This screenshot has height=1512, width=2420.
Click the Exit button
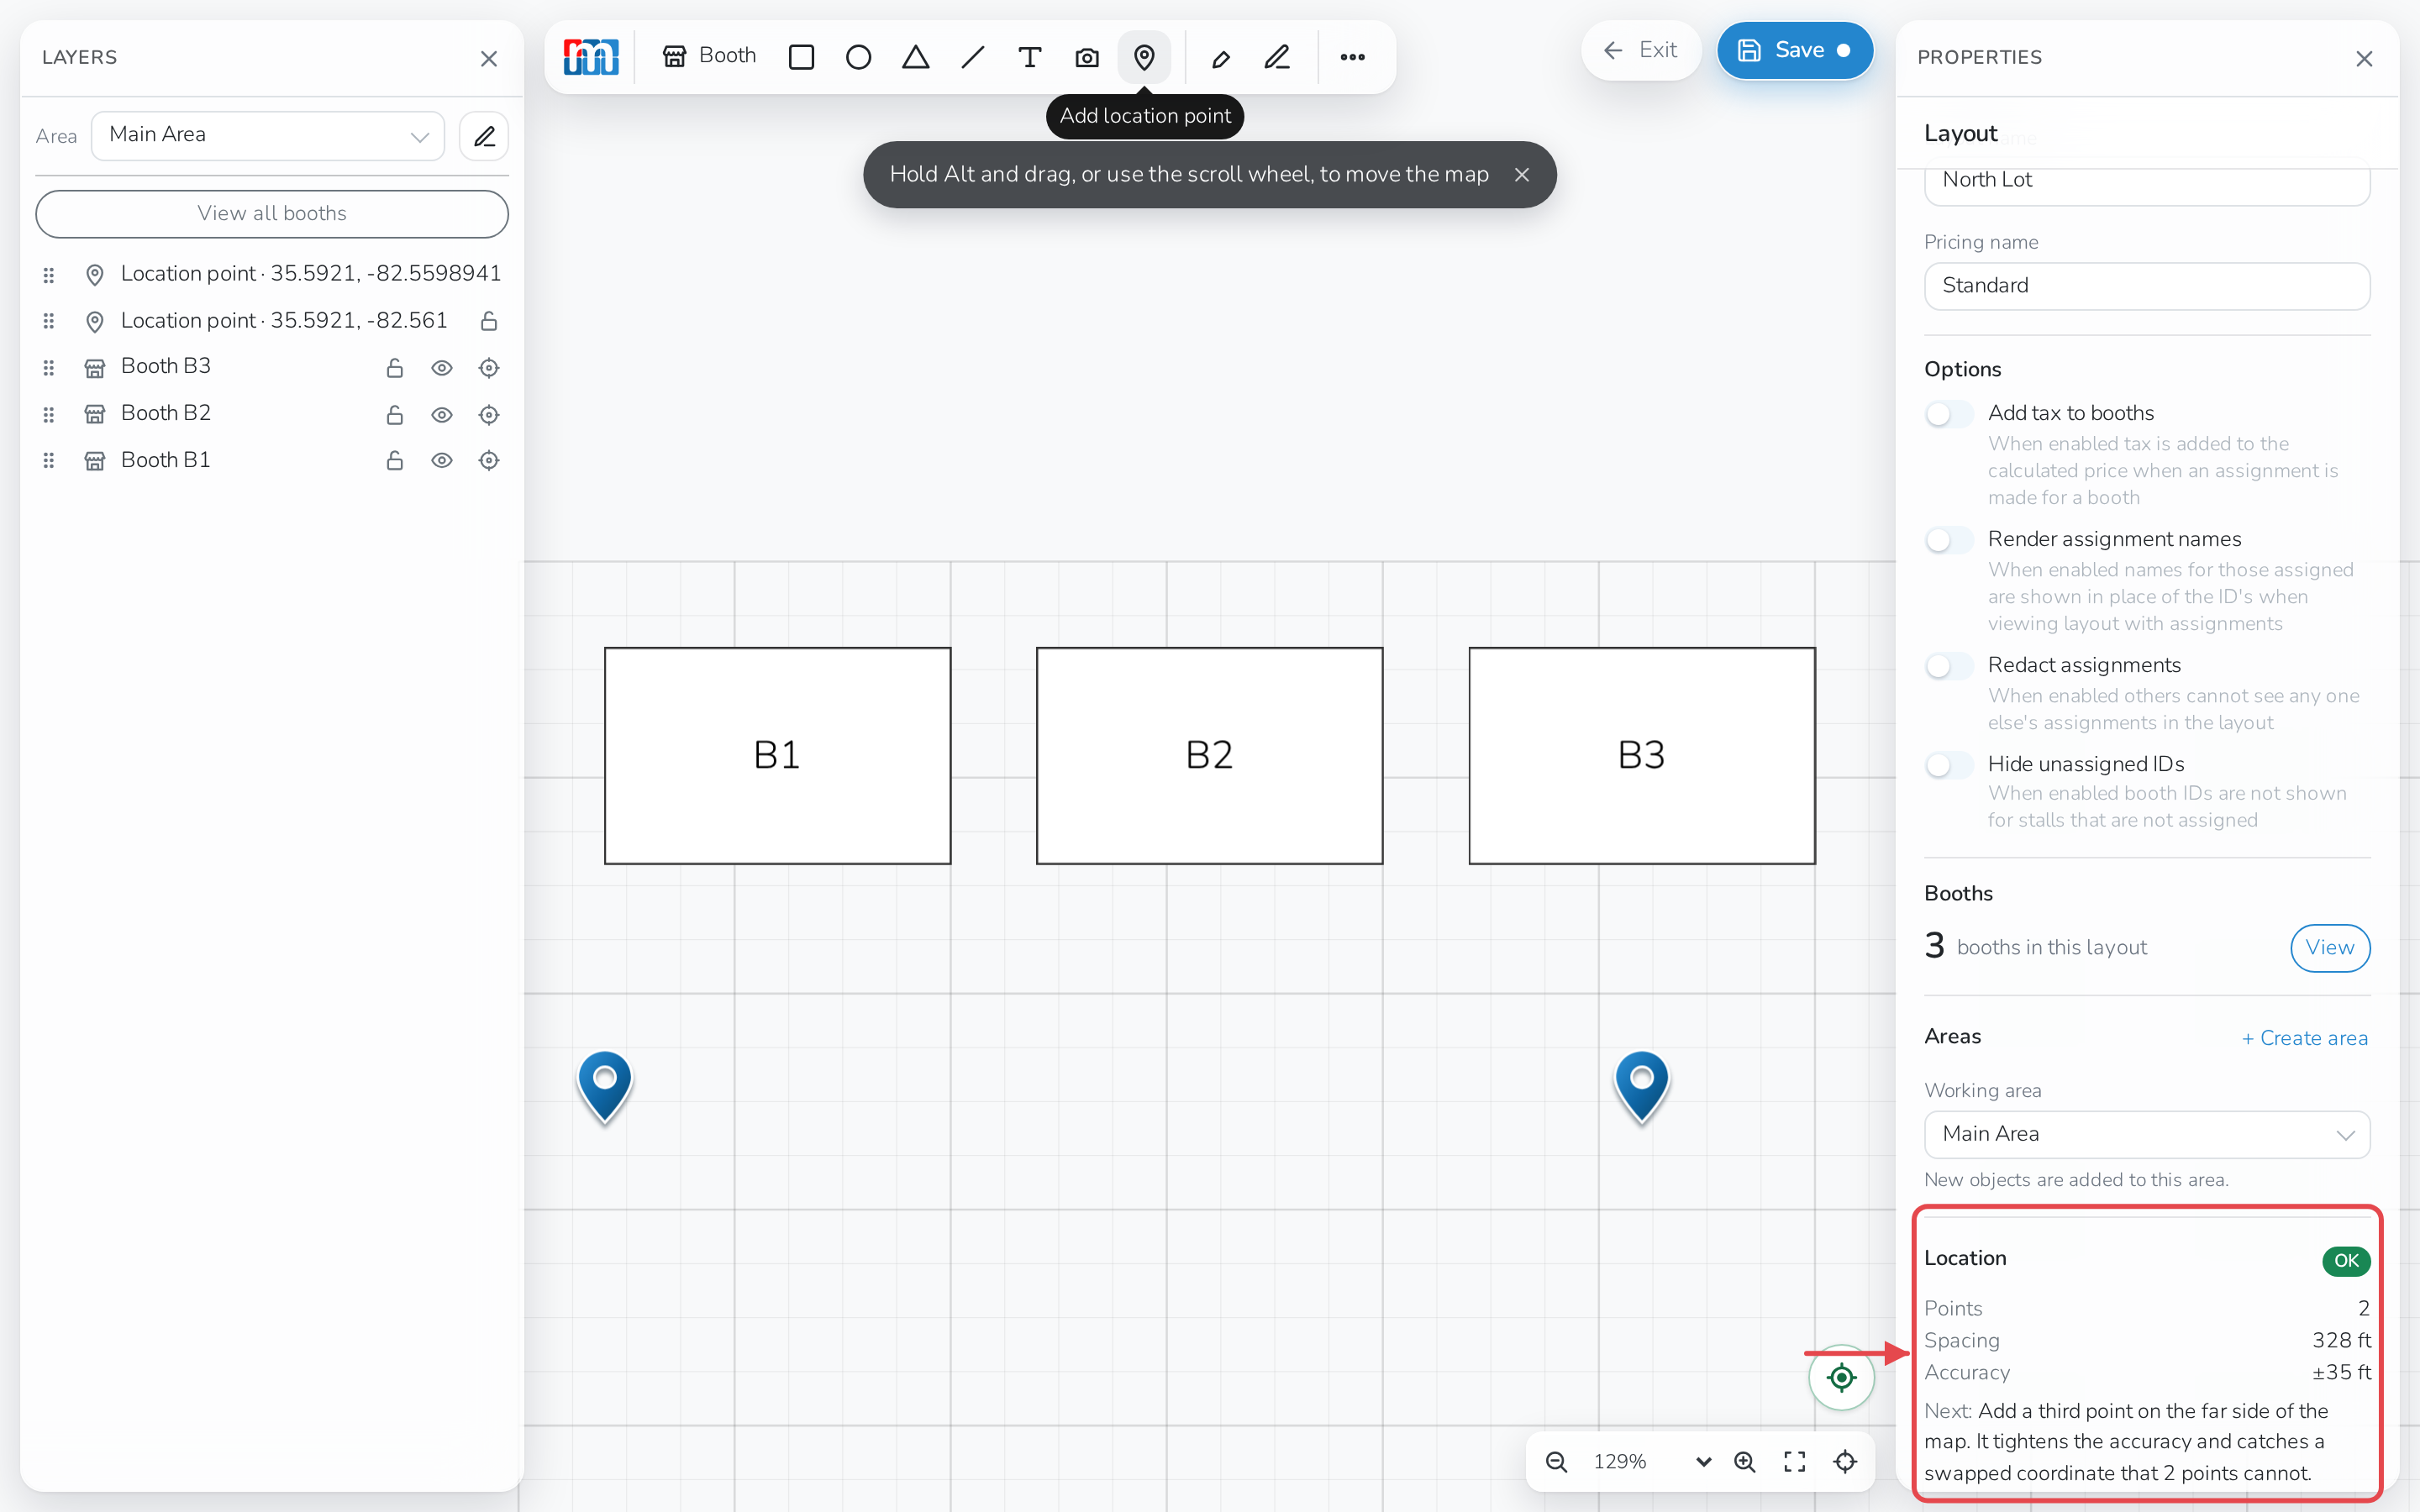(1640, 50)
